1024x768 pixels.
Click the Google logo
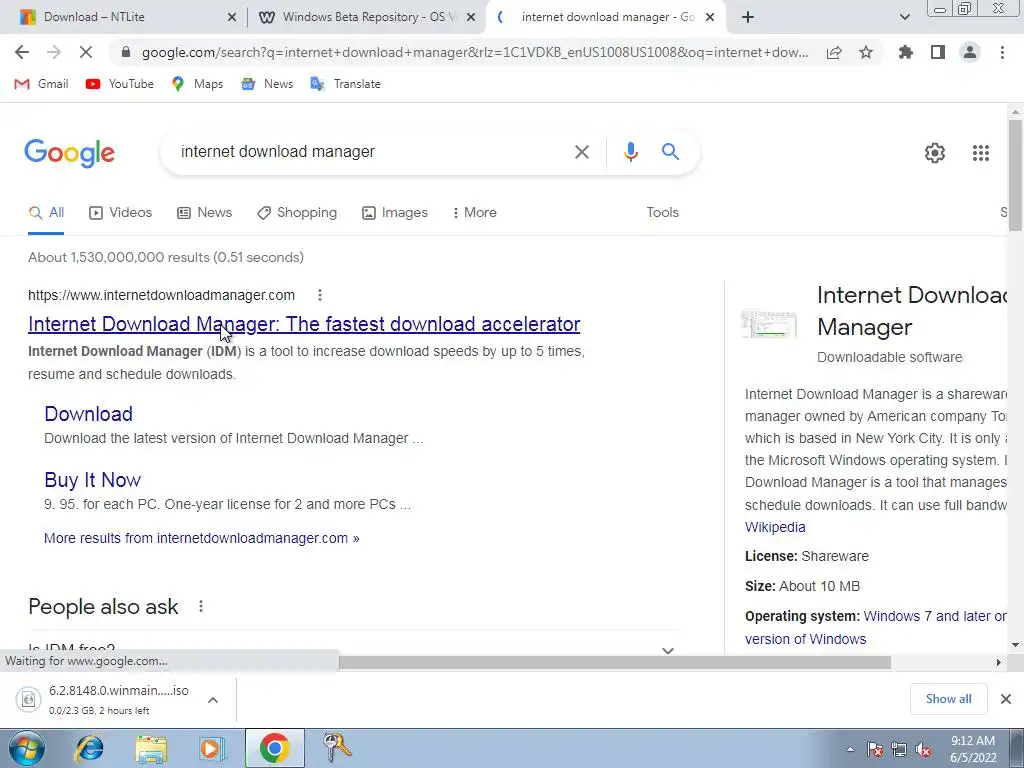(69, 153)
